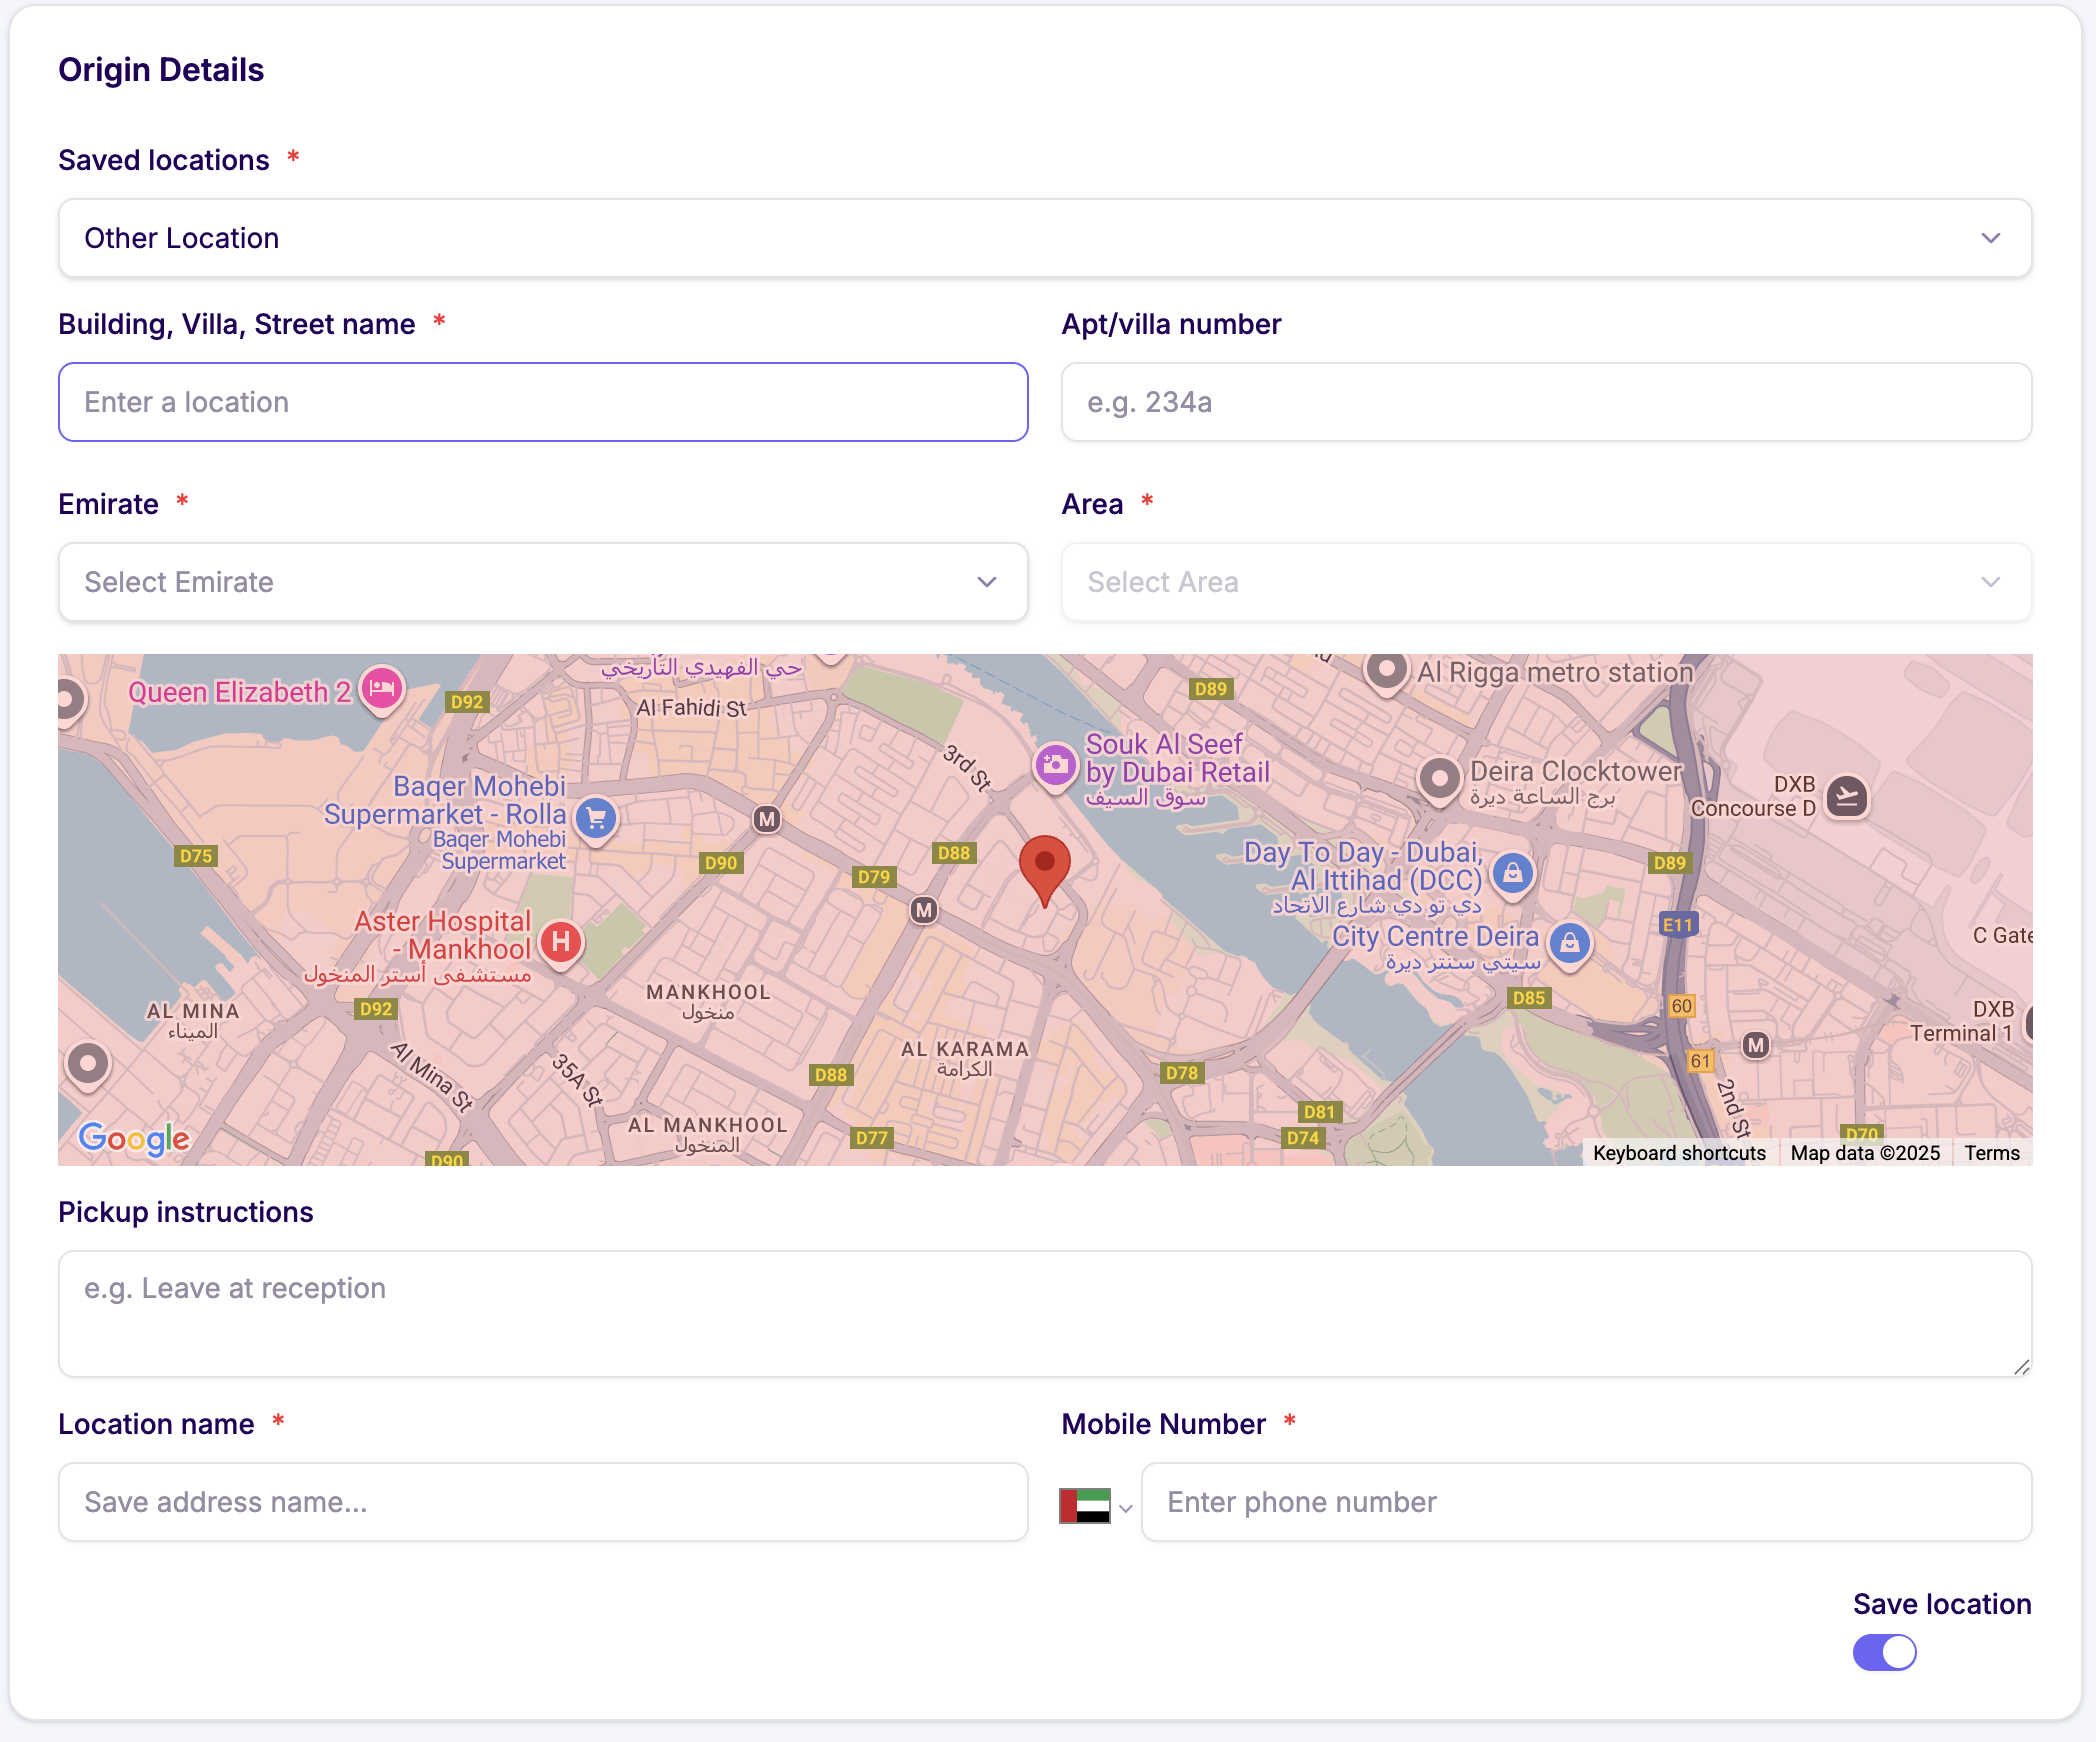Image resolution: width=2096 pixels, height=1742 pixels.
Task: Open the map Keyboard shortcuts button
Action: tap(1679, 1153)
